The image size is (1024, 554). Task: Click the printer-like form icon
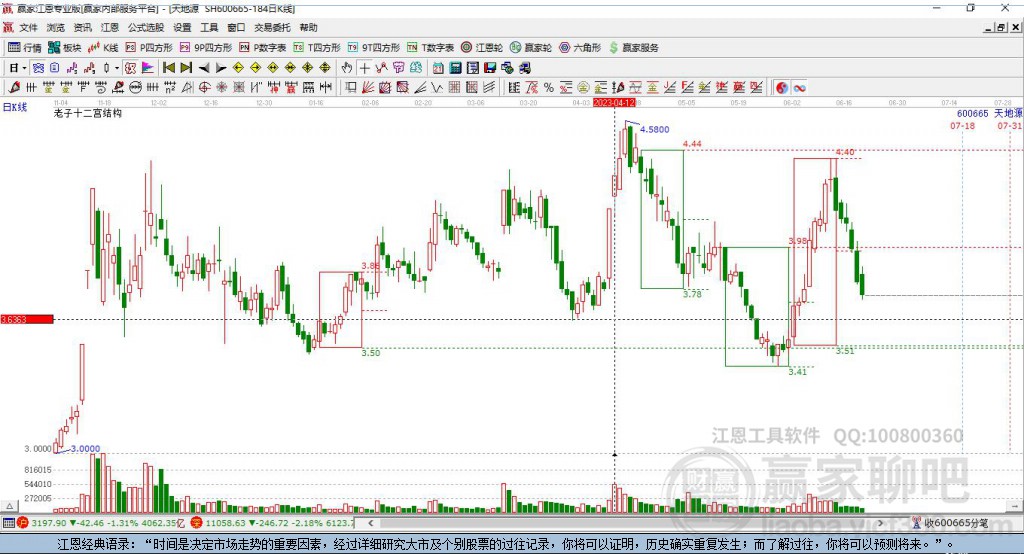[x=473, y=68]
